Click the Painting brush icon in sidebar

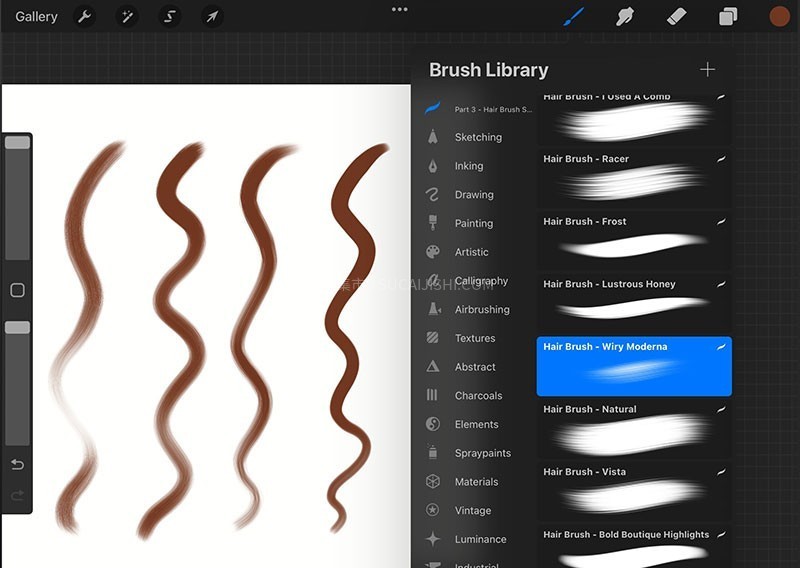click(433, 223)
